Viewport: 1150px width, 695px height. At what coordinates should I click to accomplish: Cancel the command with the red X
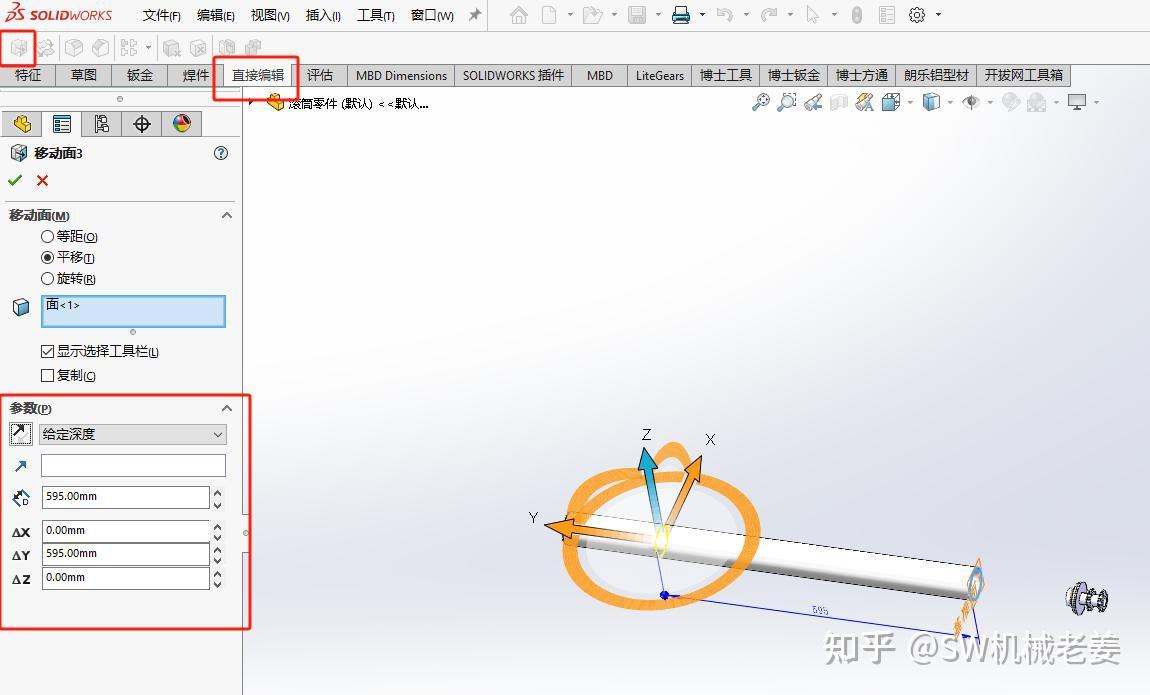click(41, 181)
